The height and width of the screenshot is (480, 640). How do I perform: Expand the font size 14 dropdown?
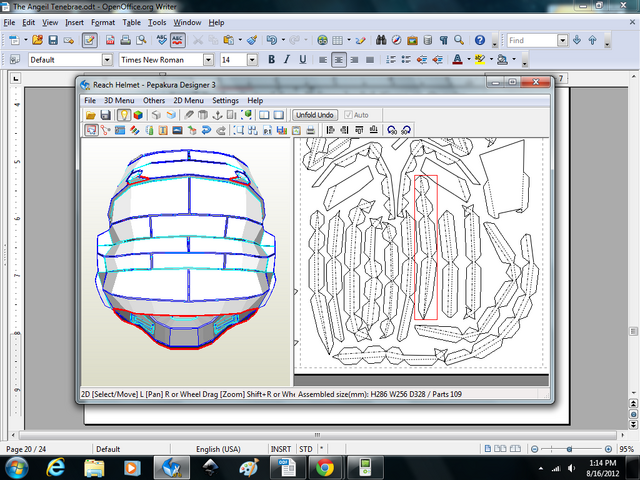[252, 60]
